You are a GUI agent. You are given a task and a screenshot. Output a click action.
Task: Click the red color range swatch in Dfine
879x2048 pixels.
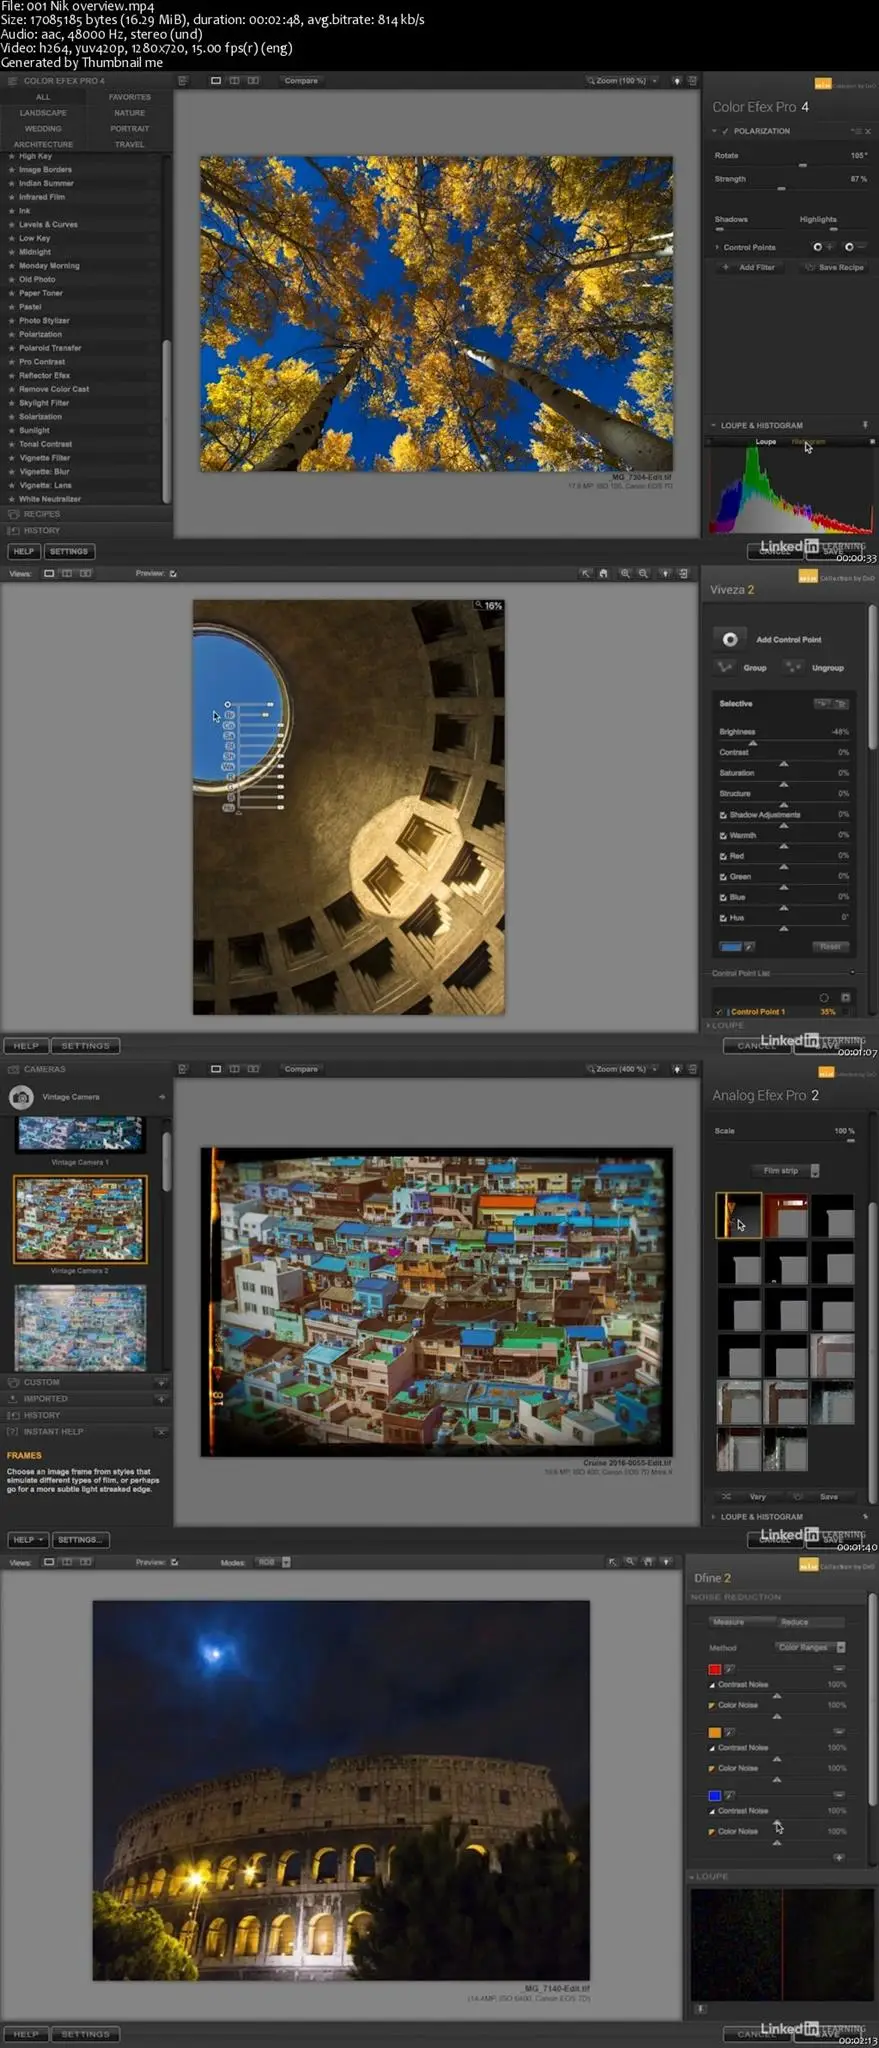[x=715, y=1669]
